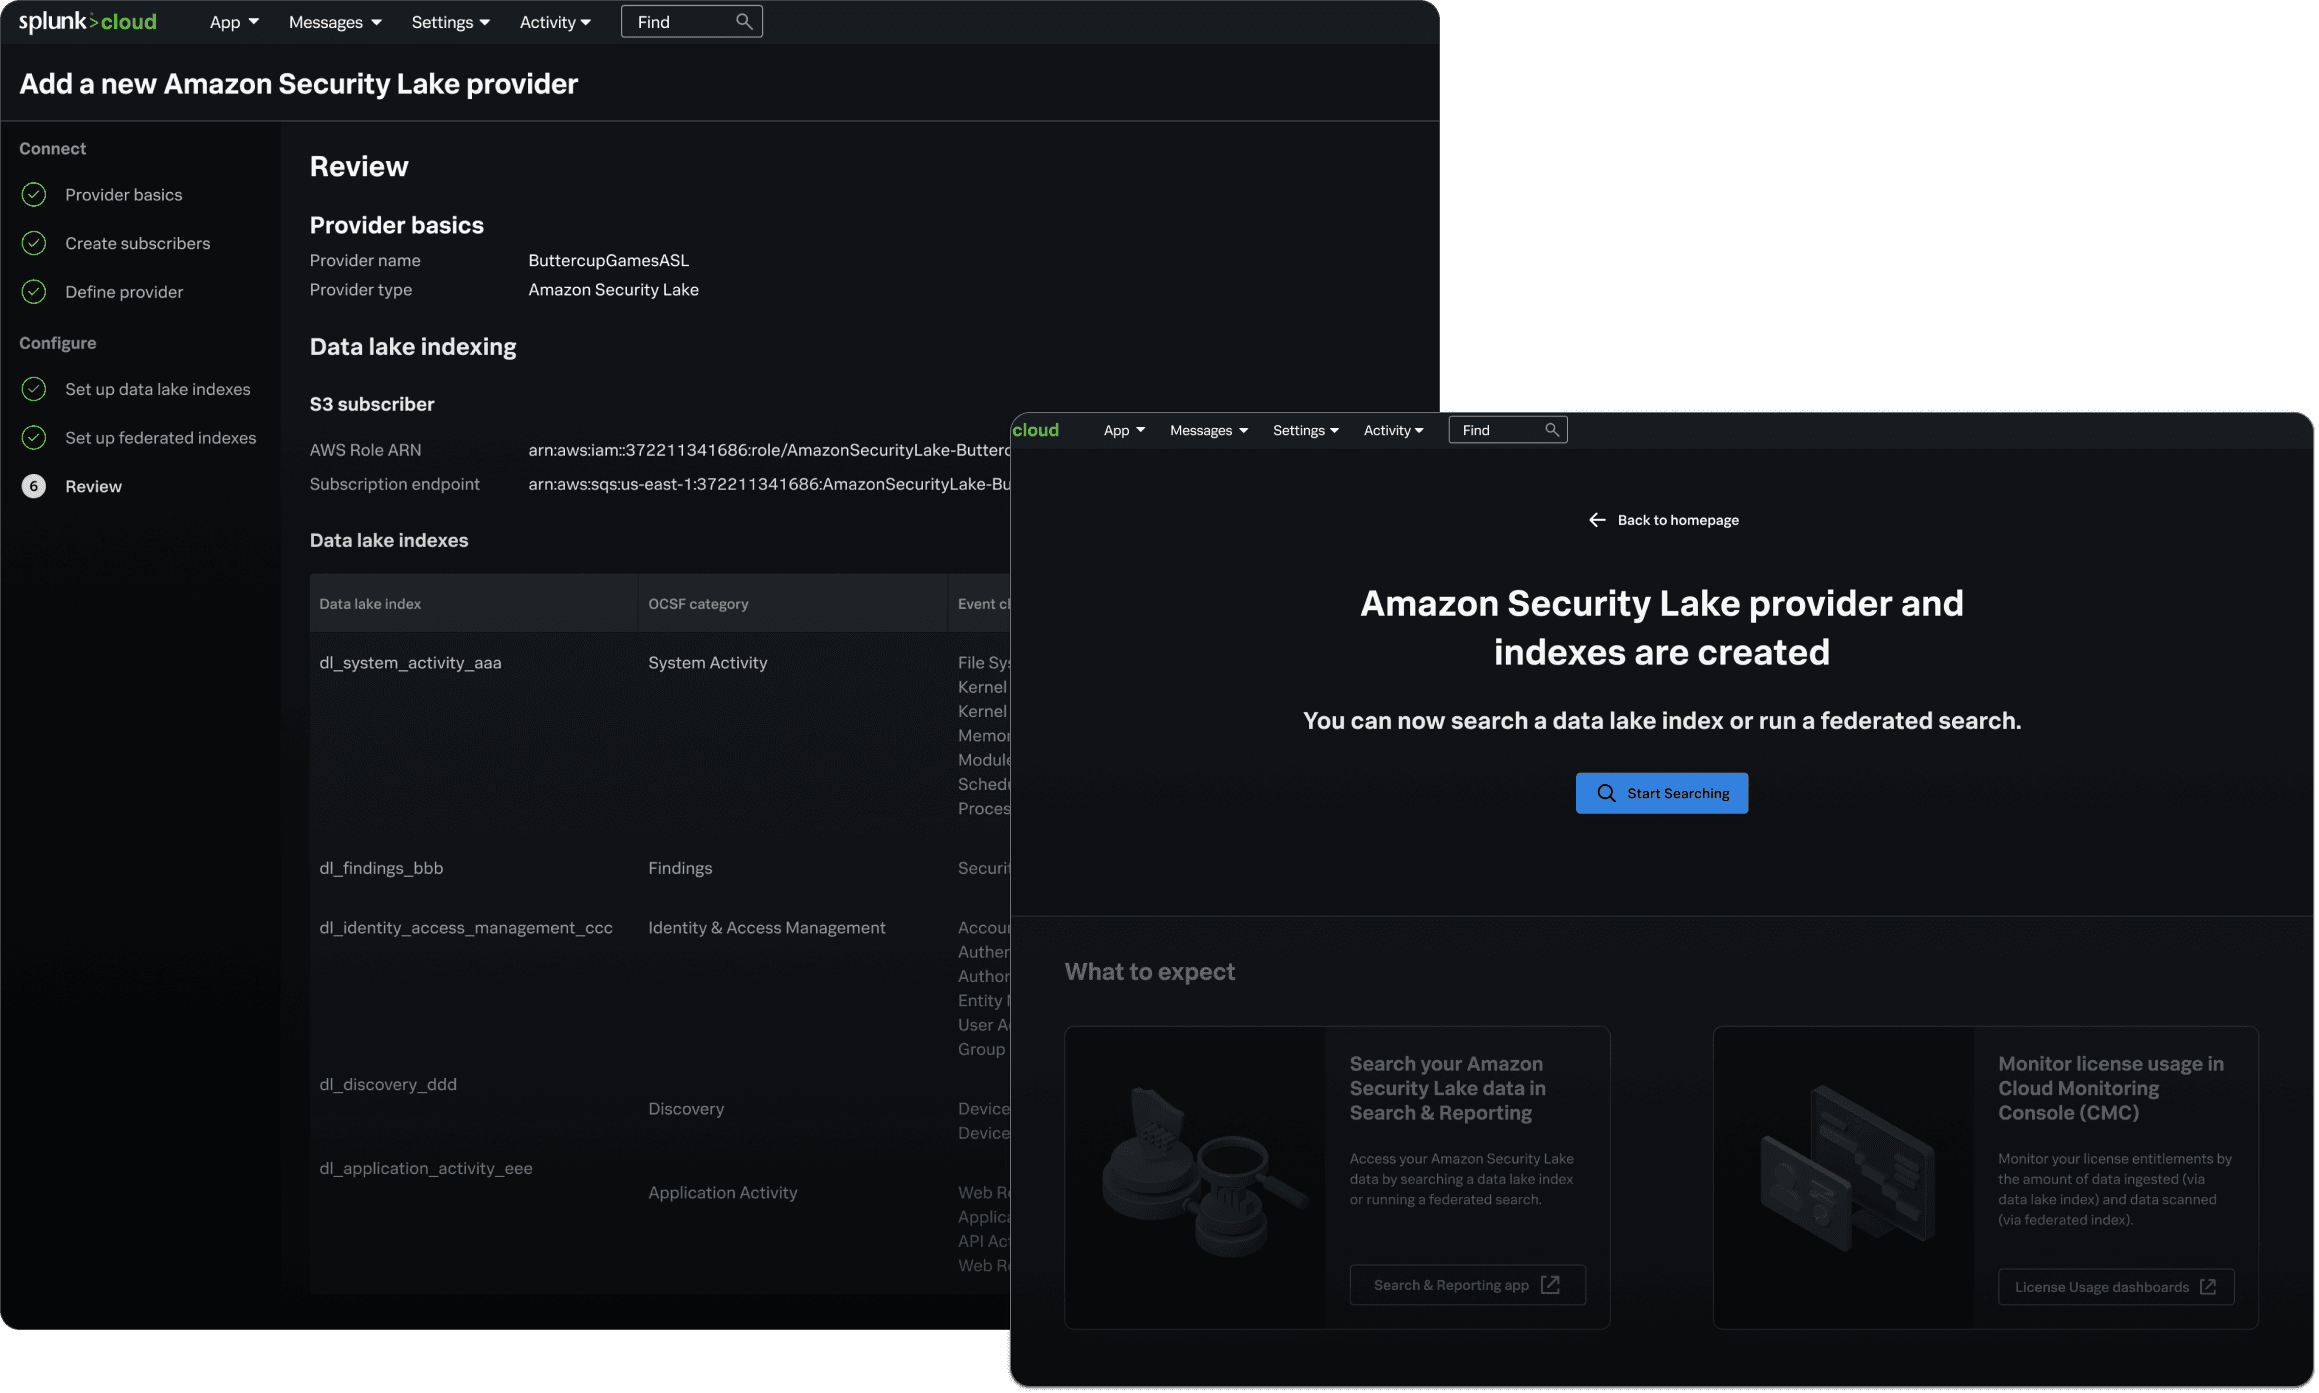The image size is (2319, 1393).
Task: Expand the Messages dropdown in top bar
Action: [335, 22]
